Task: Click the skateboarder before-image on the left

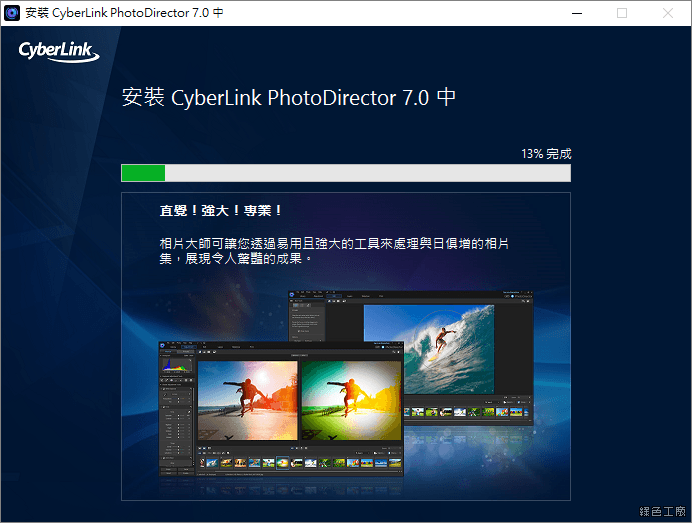Action: point(248,400)
